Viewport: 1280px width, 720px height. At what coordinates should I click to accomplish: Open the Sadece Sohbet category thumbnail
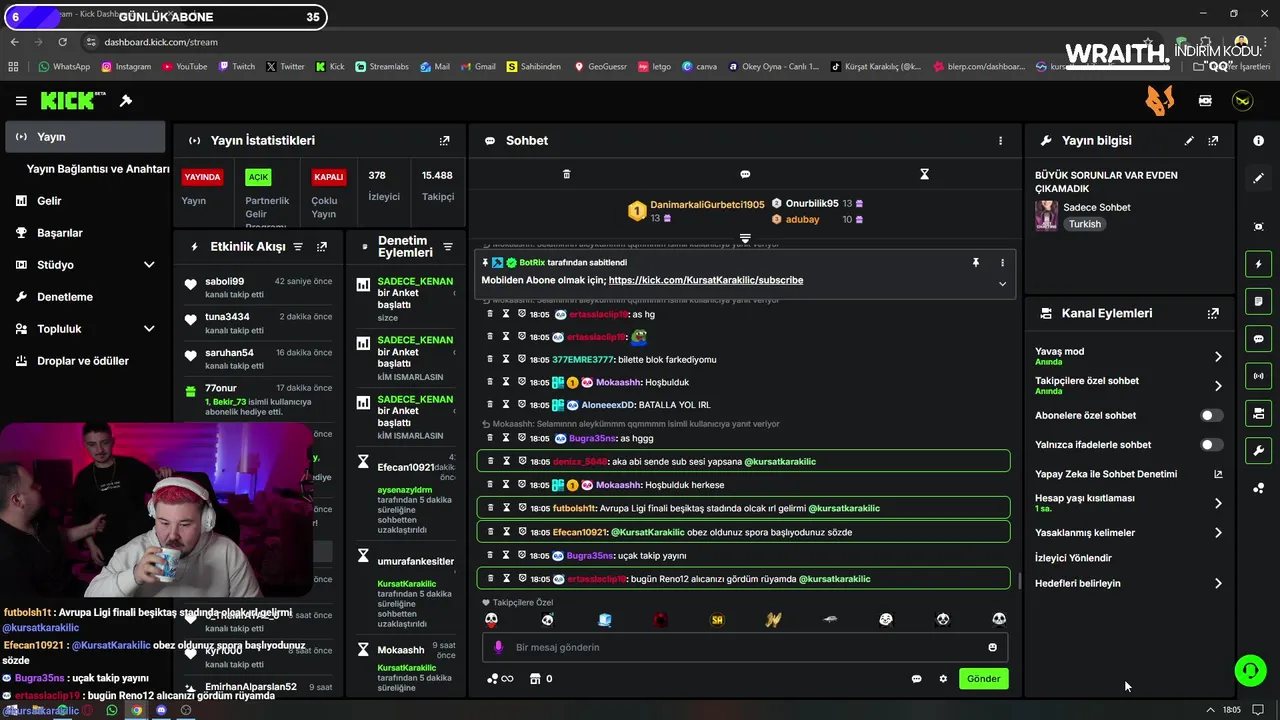coord(1046,215)
